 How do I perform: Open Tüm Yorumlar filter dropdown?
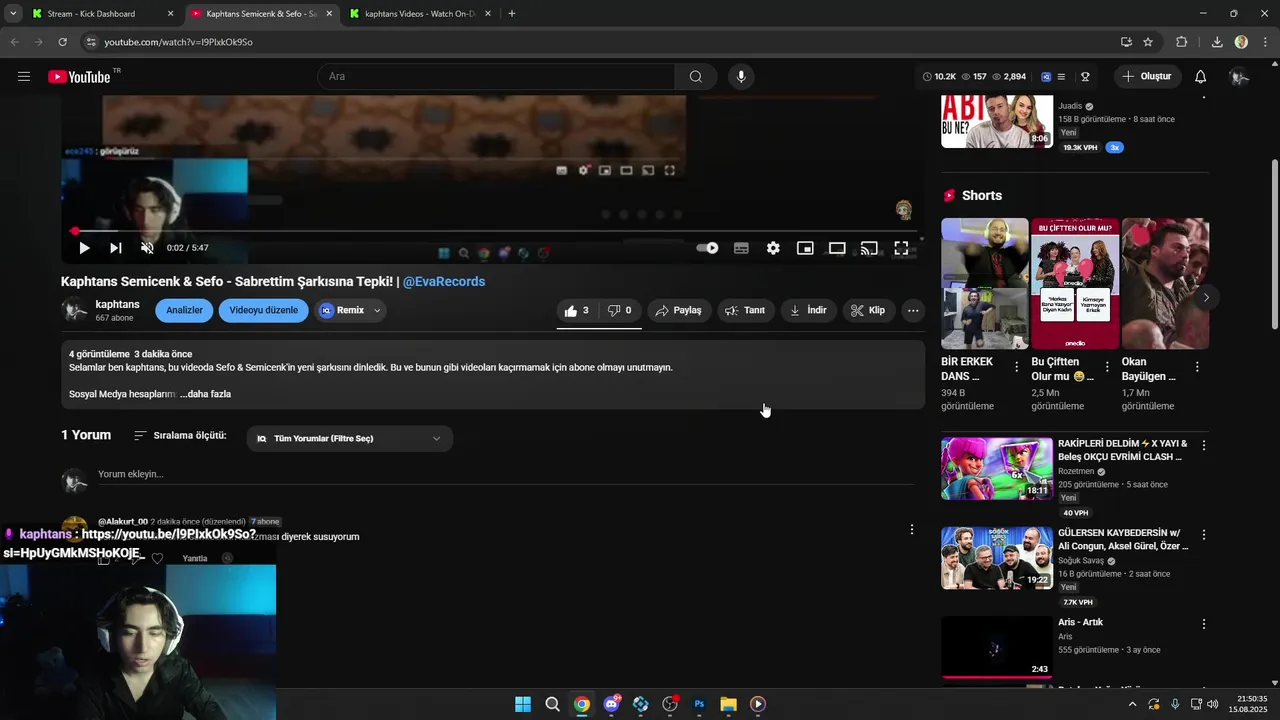pyautogui.click(x=349, y=439)
